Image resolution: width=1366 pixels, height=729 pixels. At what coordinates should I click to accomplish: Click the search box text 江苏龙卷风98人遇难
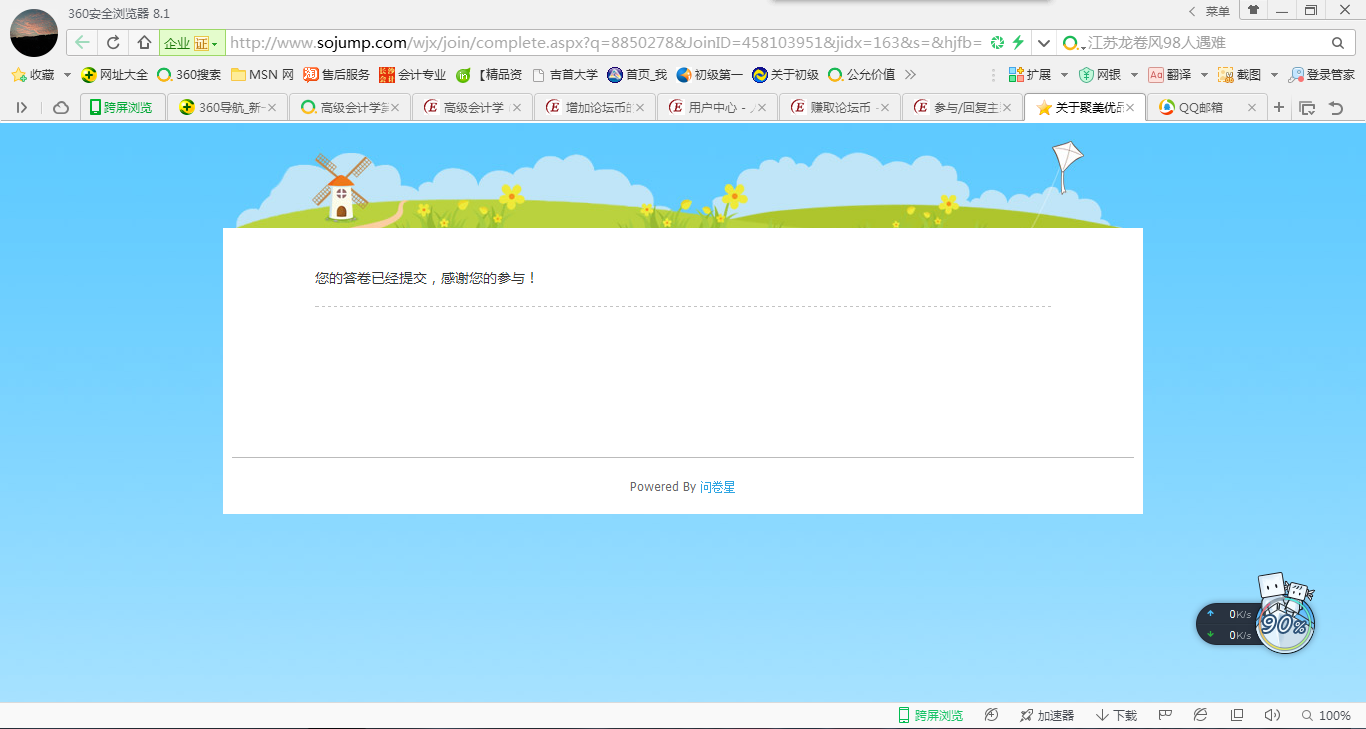tap(1156, 43)
